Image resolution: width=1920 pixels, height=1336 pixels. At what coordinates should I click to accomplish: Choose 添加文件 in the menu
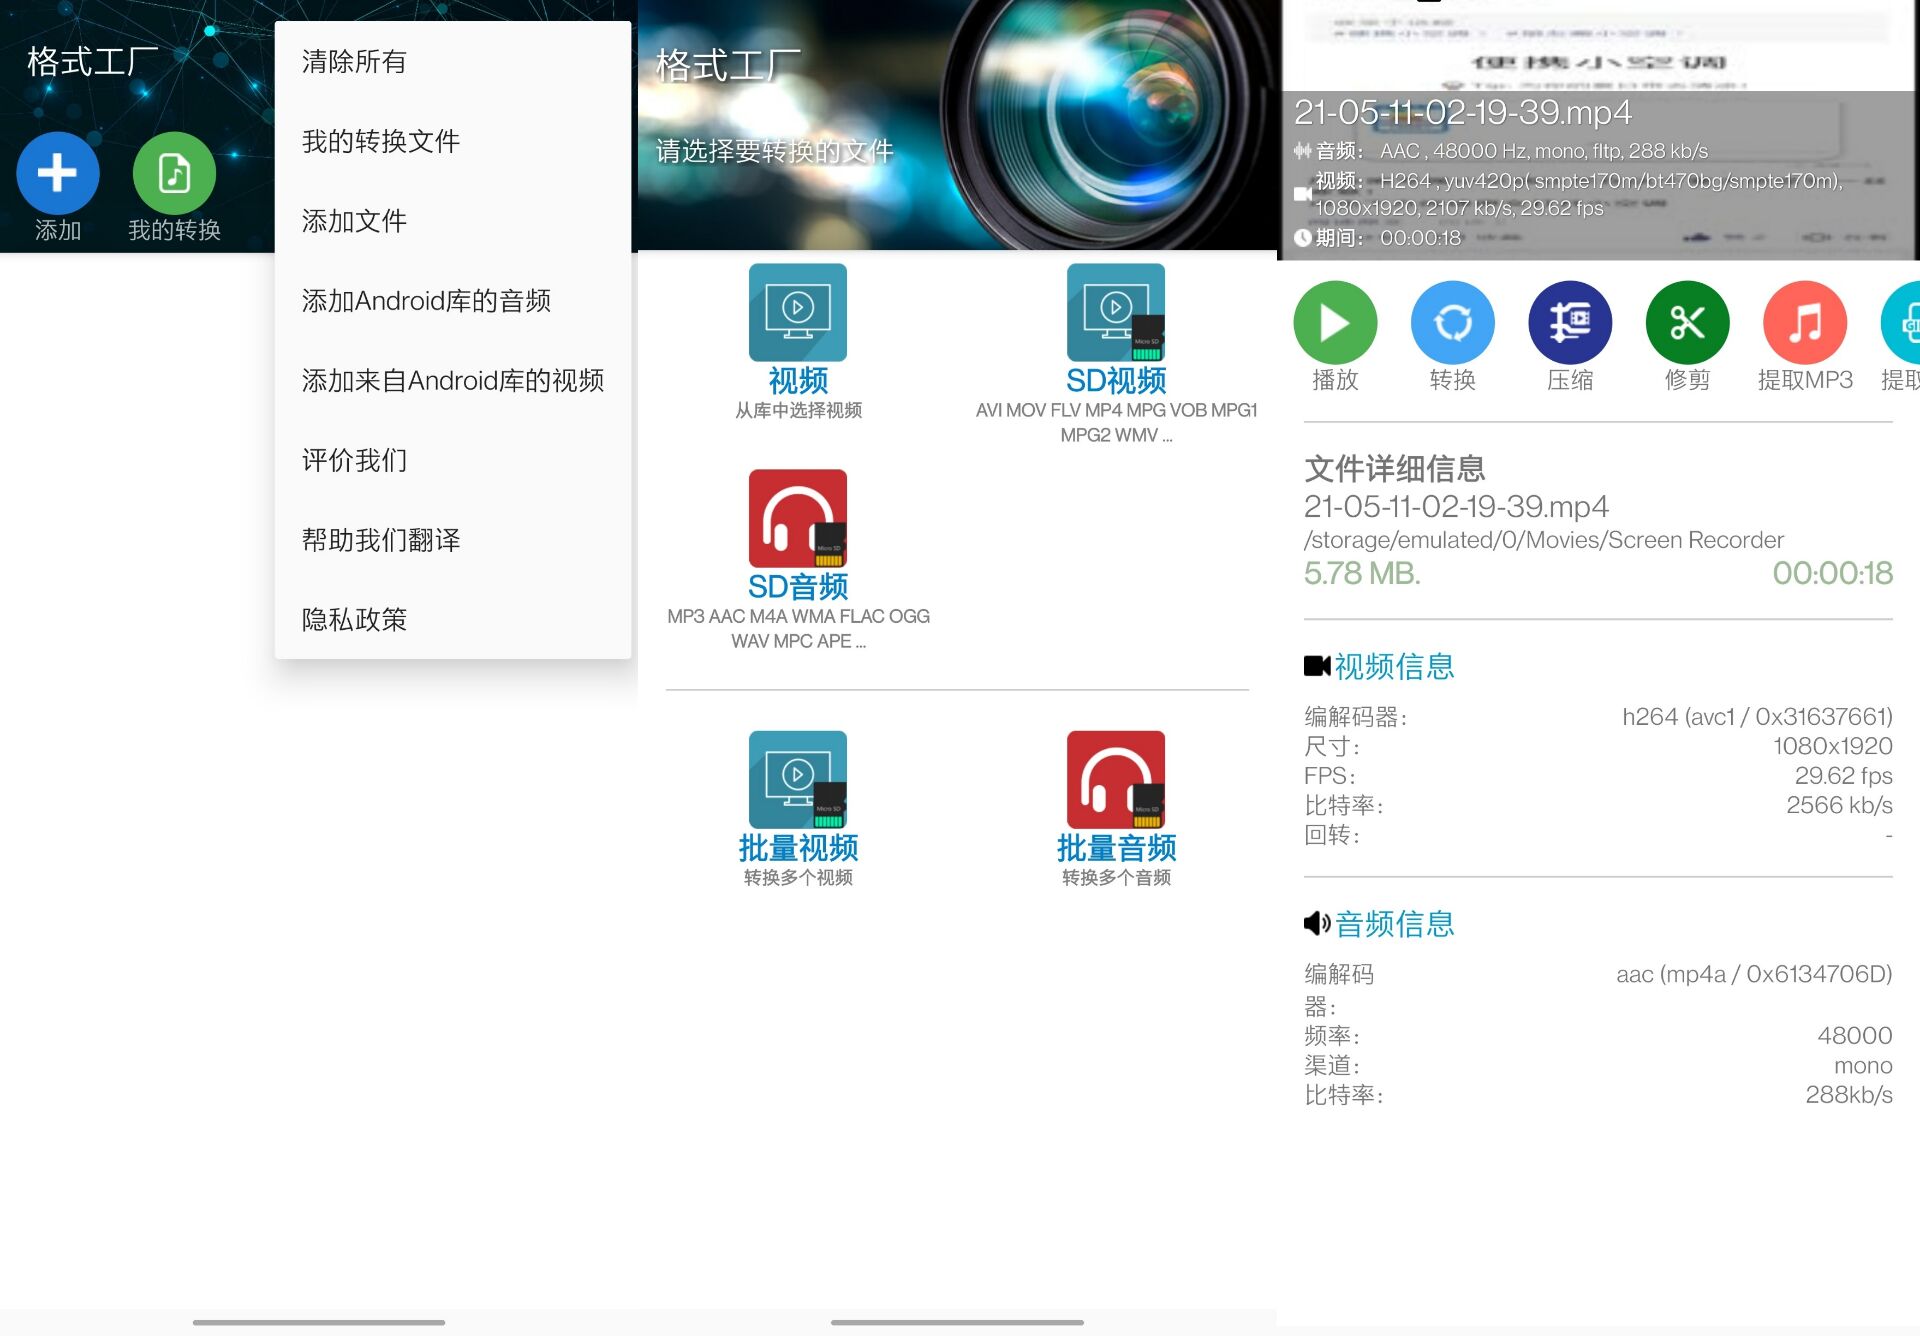tap(354, 221)
